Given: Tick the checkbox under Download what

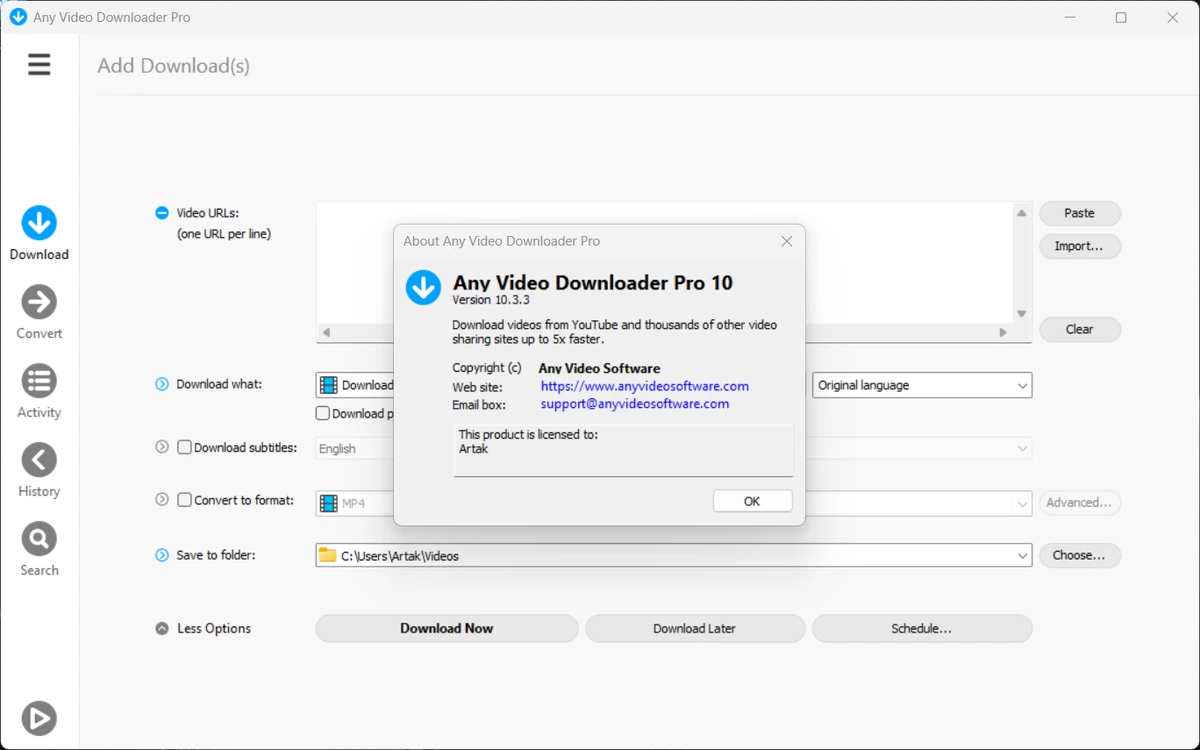Looking at the screenshot, I should coord(322,413).
